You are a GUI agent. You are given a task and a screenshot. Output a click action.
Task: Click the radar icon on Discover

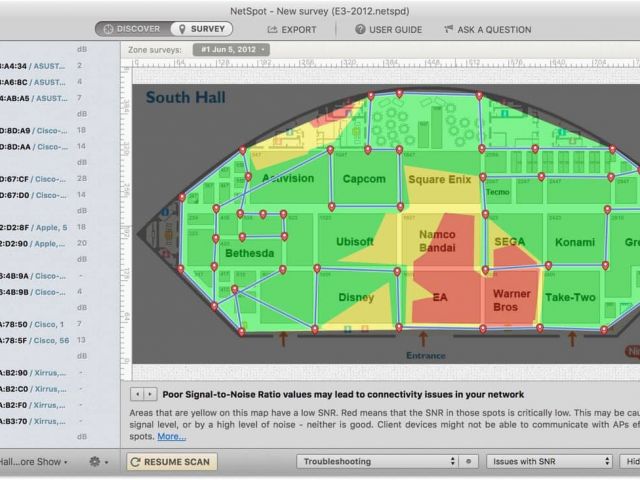[x=108, y=29]
